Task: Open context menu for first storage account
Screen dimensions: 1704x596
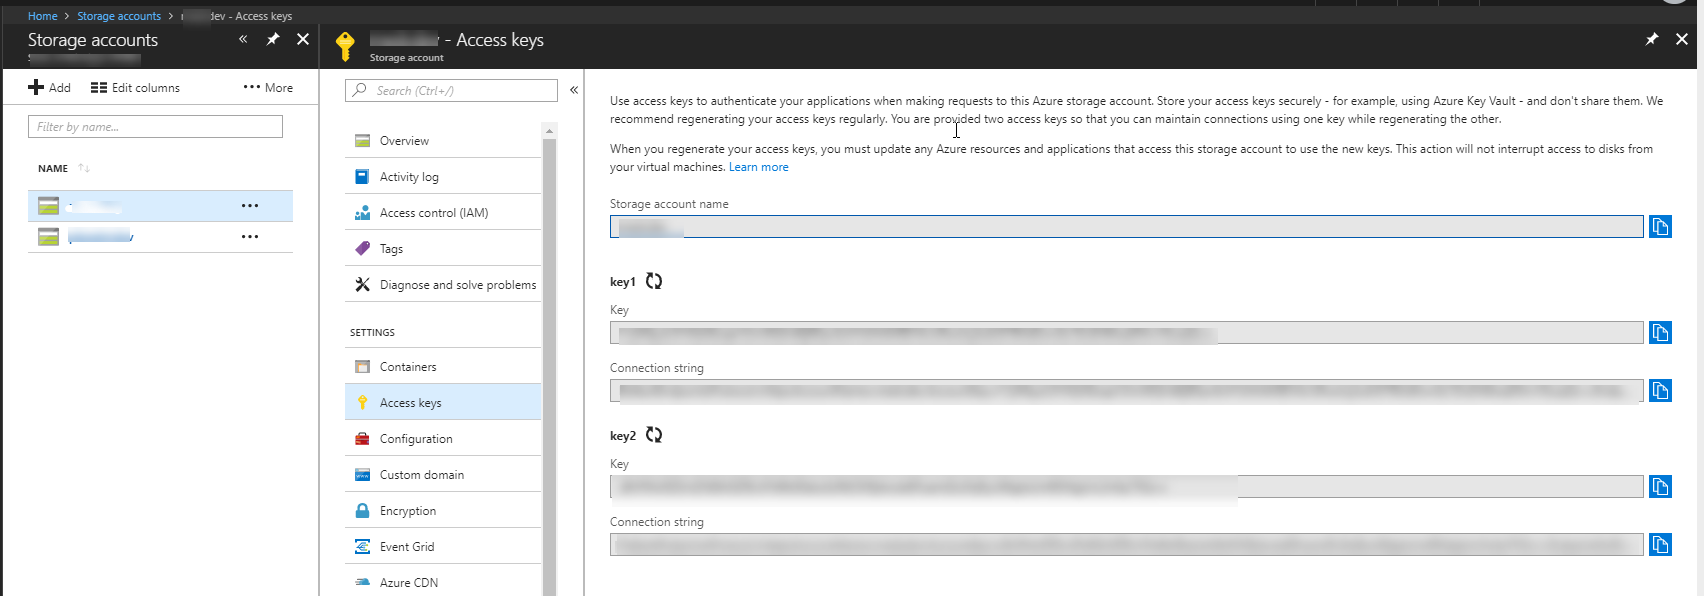Action: click(250, 206)
